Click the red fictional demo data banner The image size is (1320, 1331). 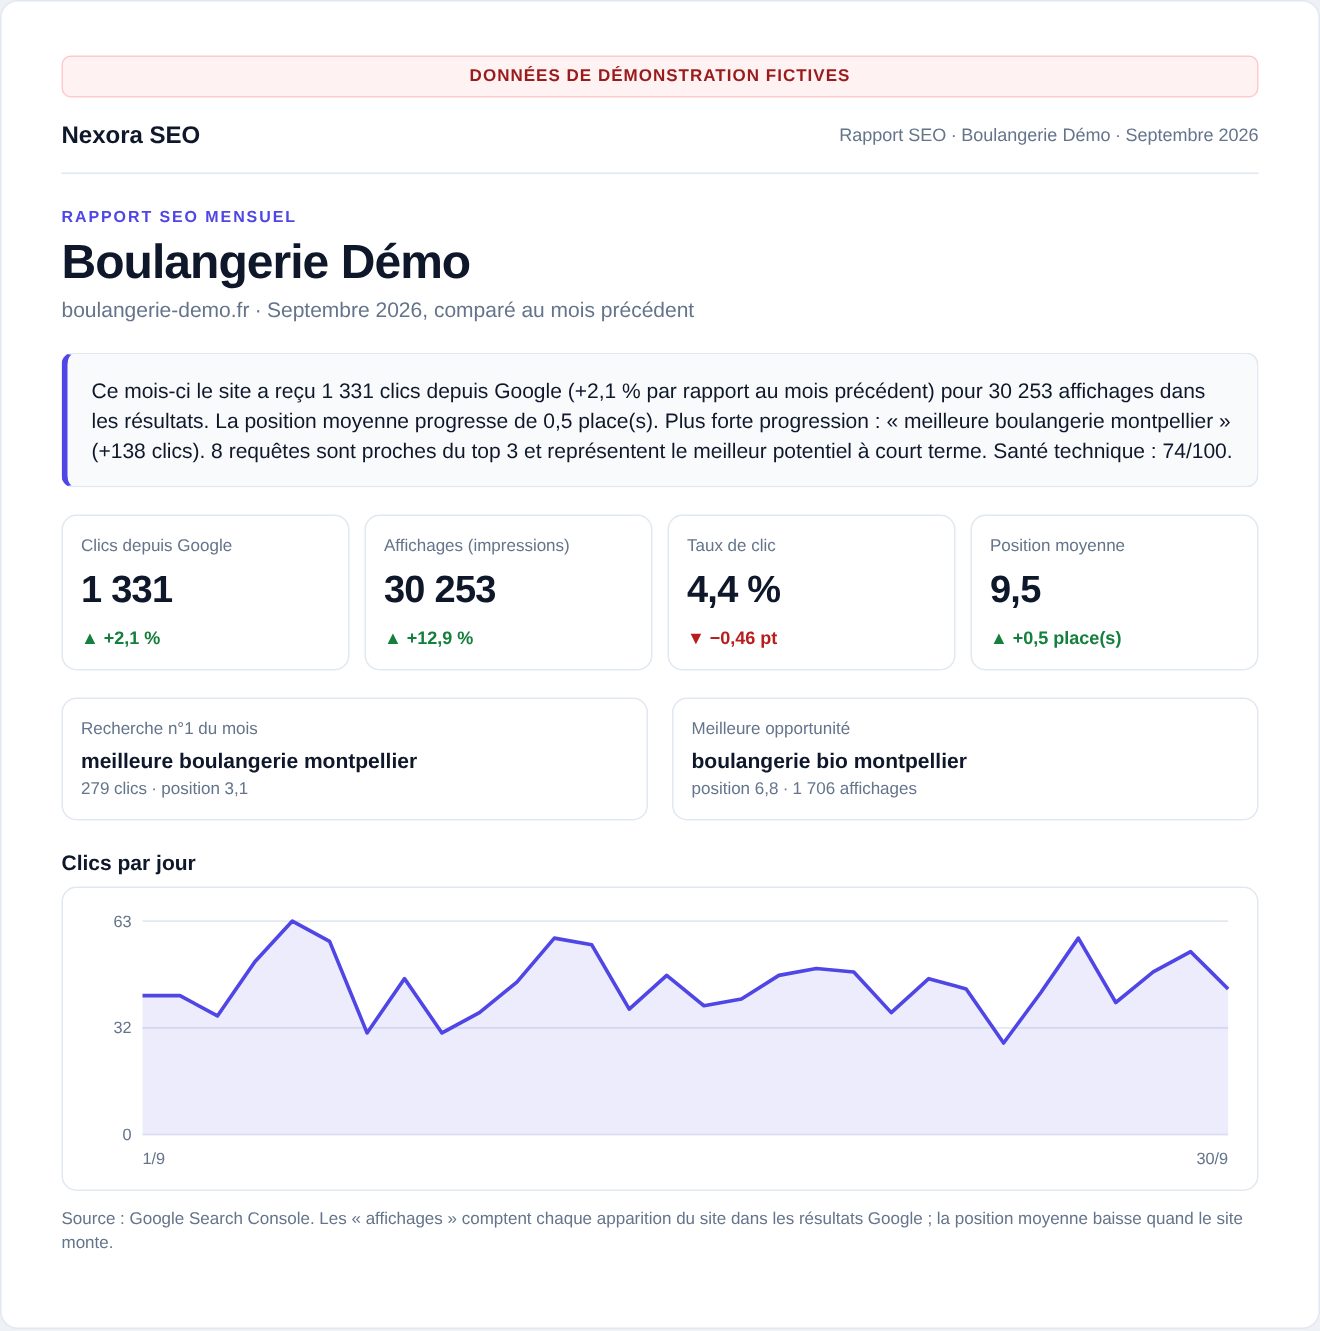660,76
